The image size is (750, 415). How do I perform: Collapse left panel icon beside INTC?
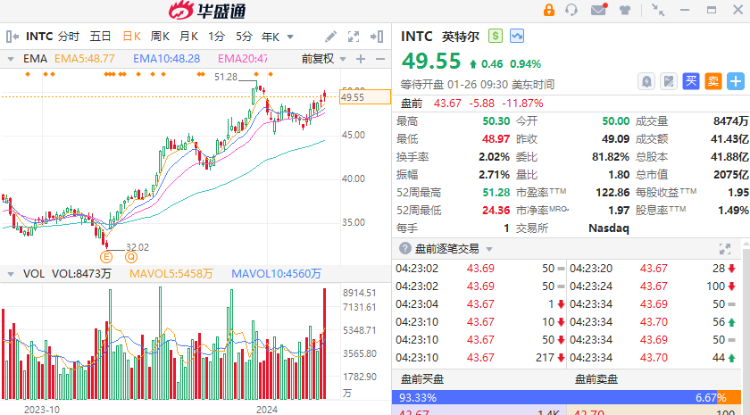click(12, 36)
